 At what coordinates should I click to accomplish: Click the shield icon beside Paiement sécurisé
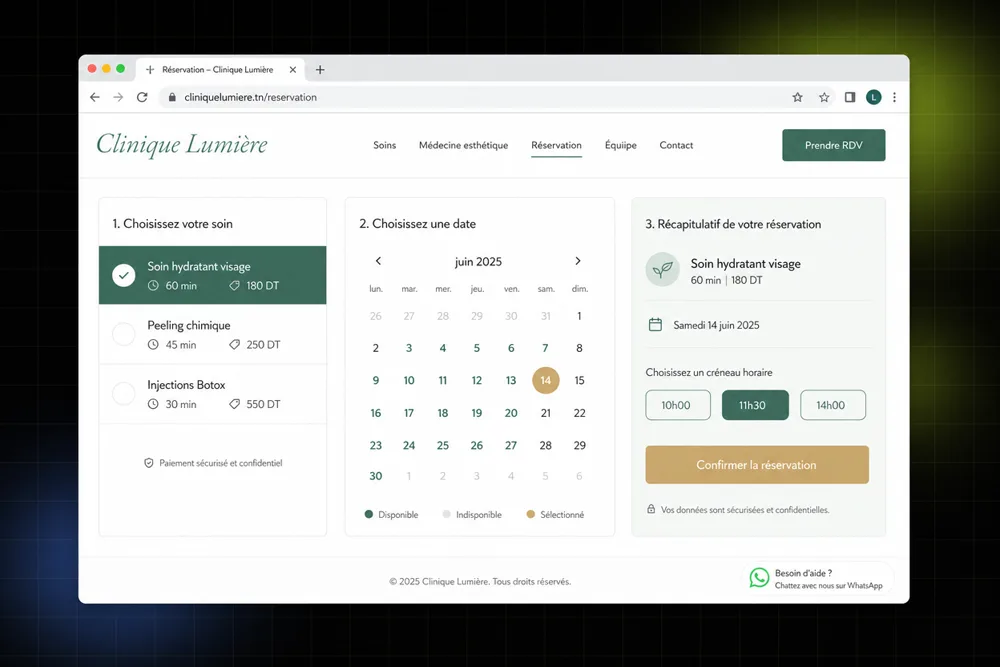(149, 463)
